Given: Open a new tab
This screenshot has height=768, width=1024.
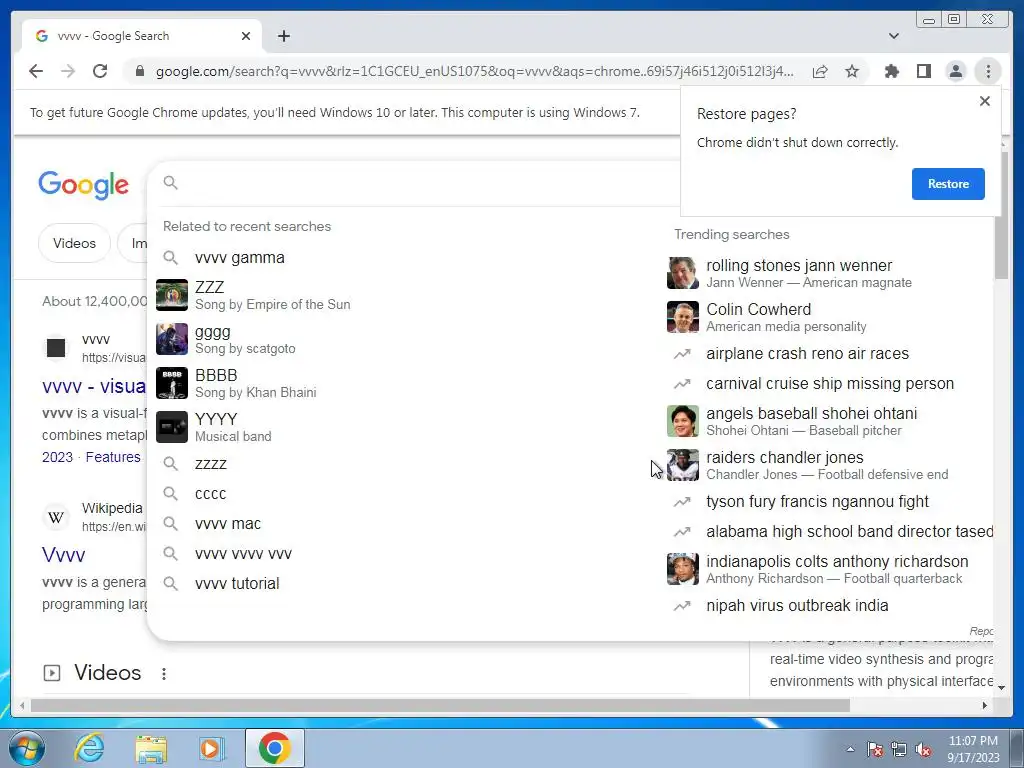Looking at the screenshot, I should pos(283,36).
